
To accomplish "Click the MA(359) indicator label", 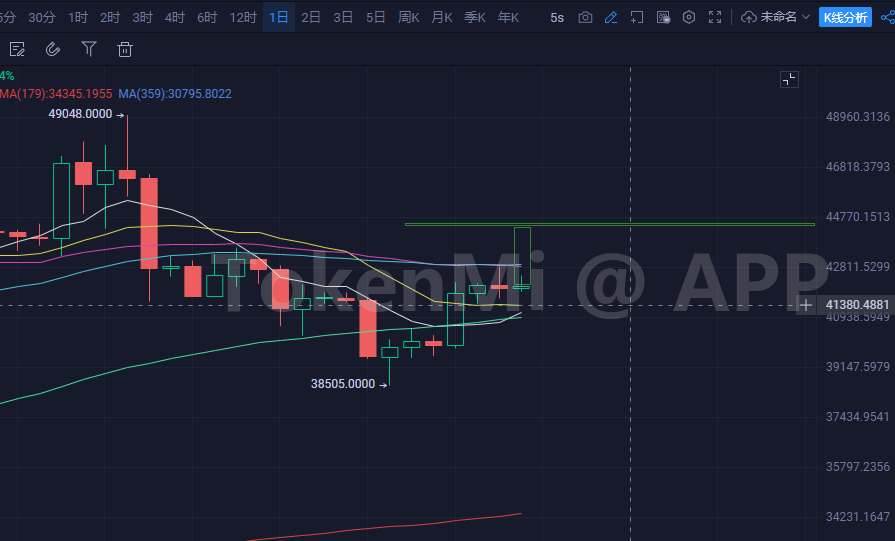I will click(x=175, y=94).
